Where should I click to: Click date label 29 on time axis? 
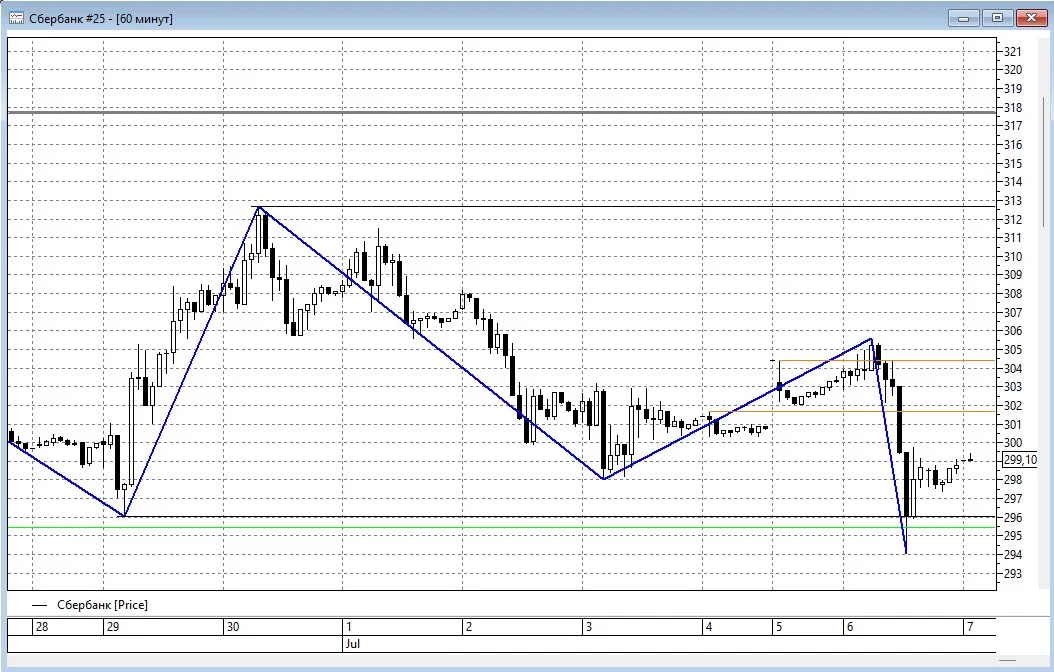click(x=113, y=627)
